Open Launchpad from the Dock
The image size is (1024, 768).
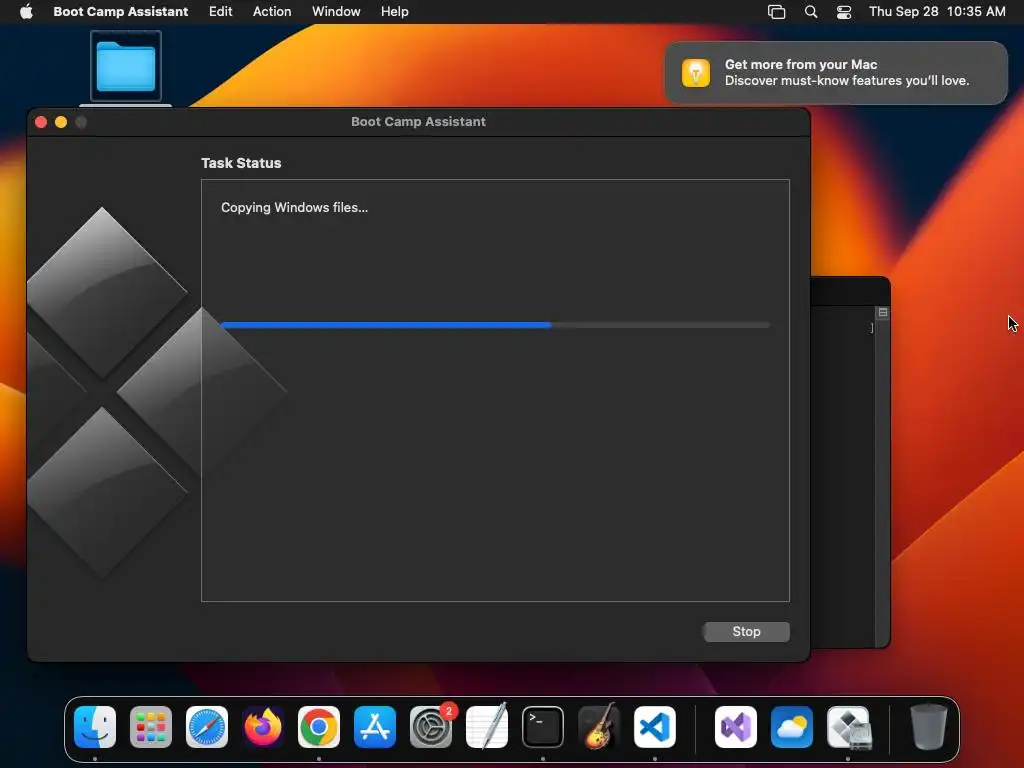tap(151, 727)
